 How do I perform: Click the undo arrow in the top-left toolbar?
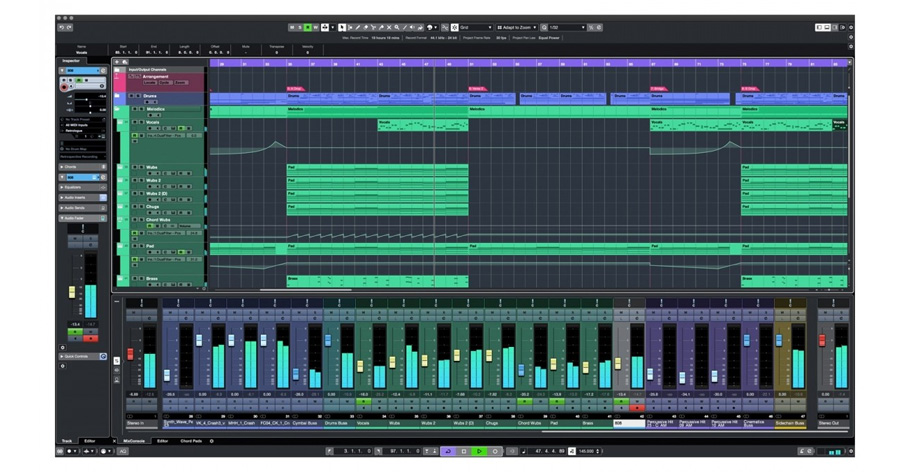click(x=61, y=27)
